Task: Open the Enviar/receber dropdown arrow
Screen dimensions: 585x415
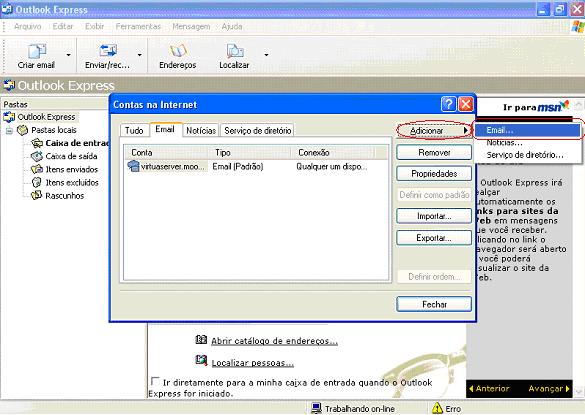Action: pos(140,55)
